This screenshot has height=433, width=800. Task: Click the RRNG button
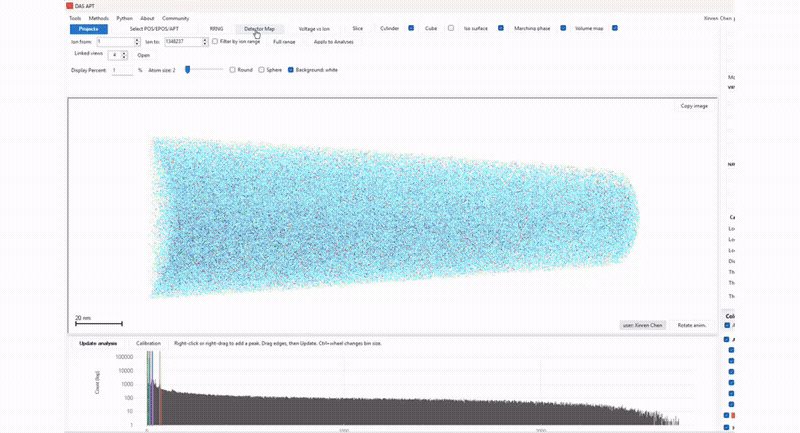tap(216, 29)
